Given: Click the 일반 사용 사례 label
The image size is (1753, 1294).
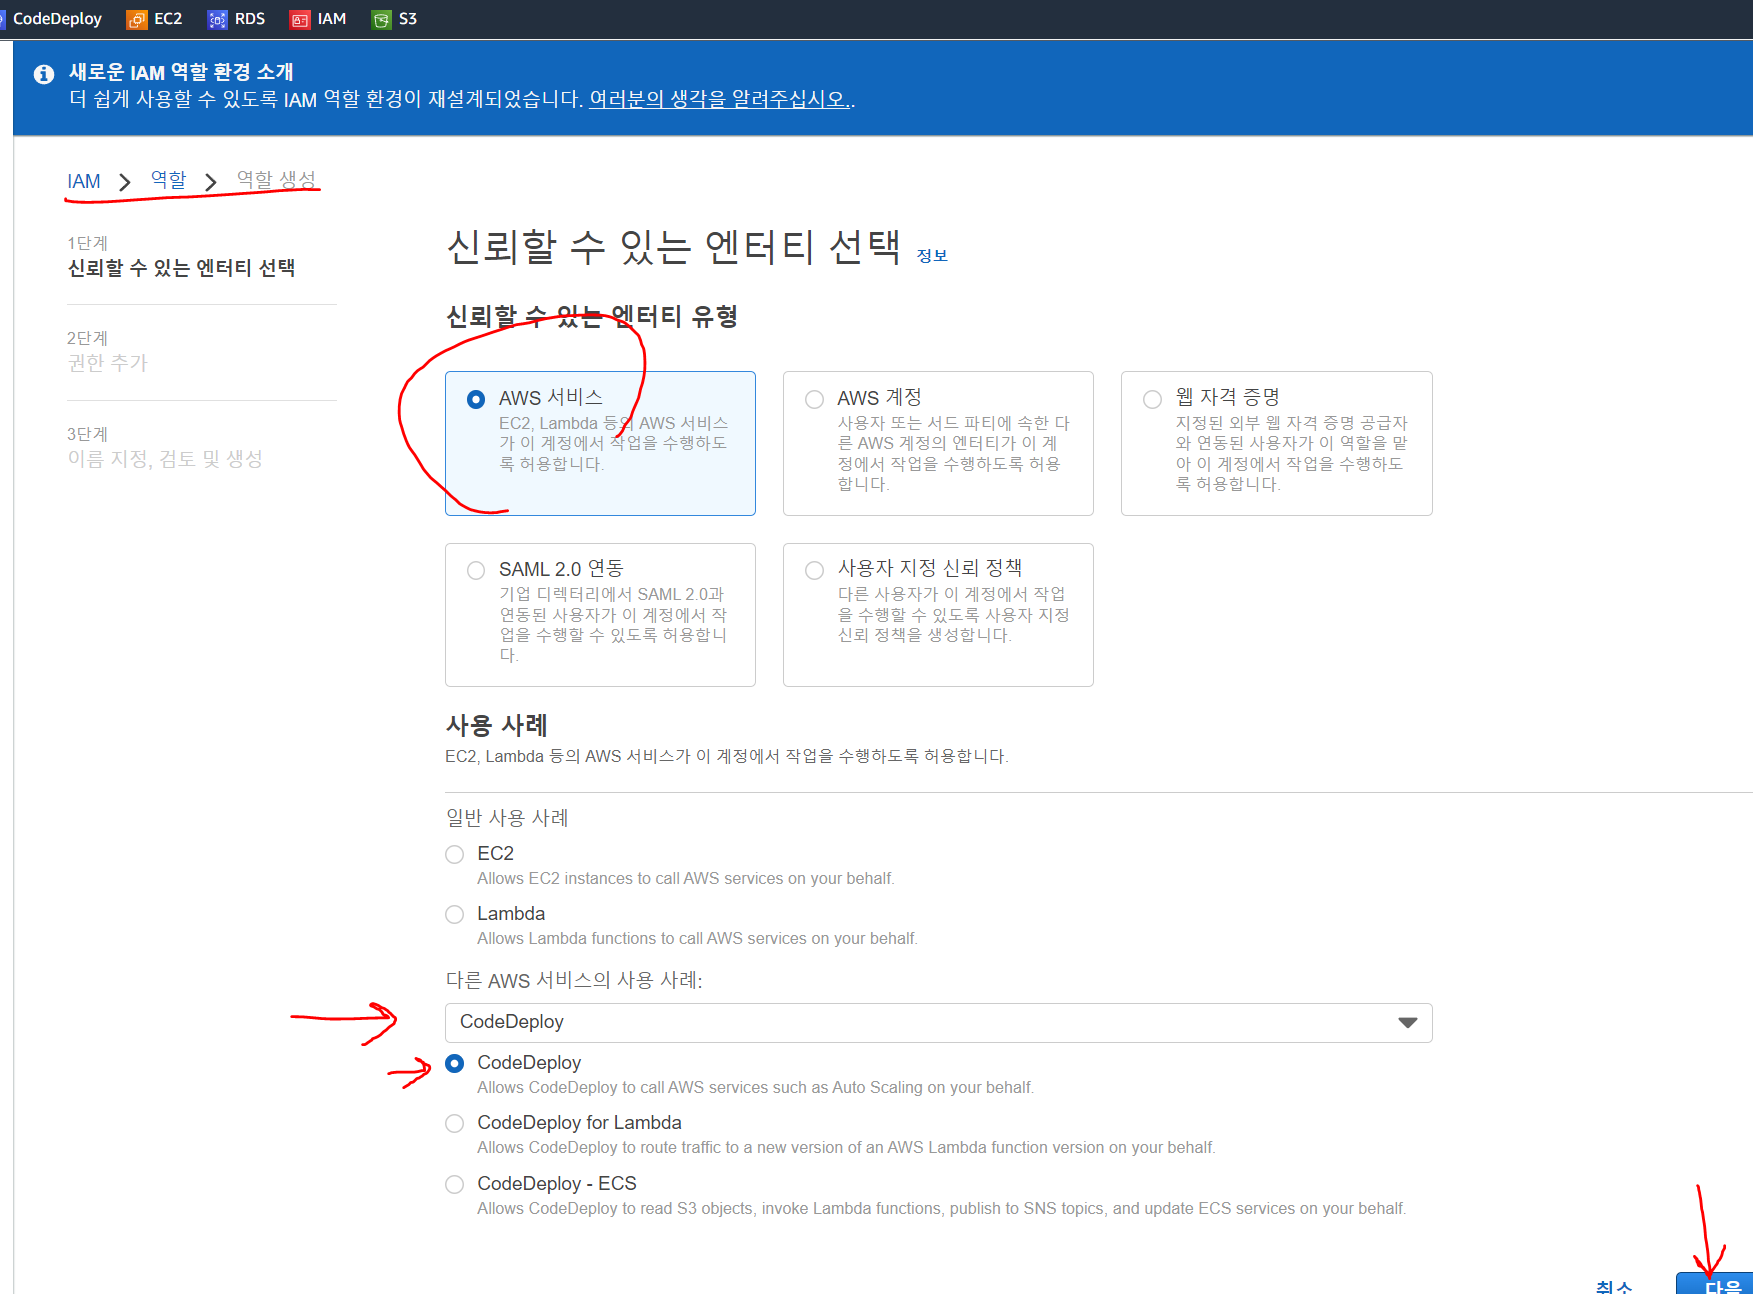Looking at the screenshot, I should [507, 818].
